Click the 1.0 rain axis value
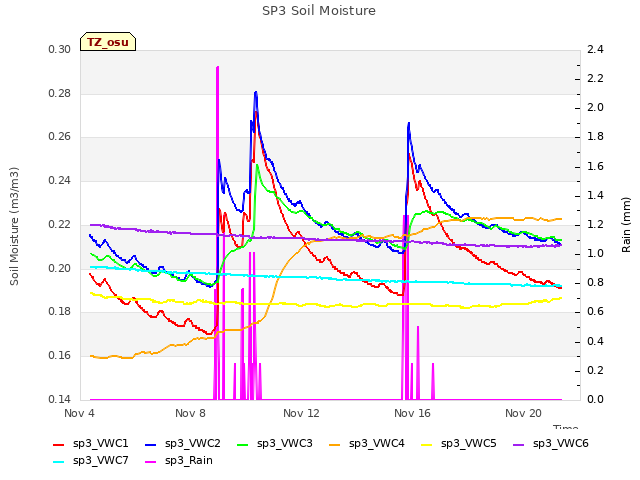 596,253
